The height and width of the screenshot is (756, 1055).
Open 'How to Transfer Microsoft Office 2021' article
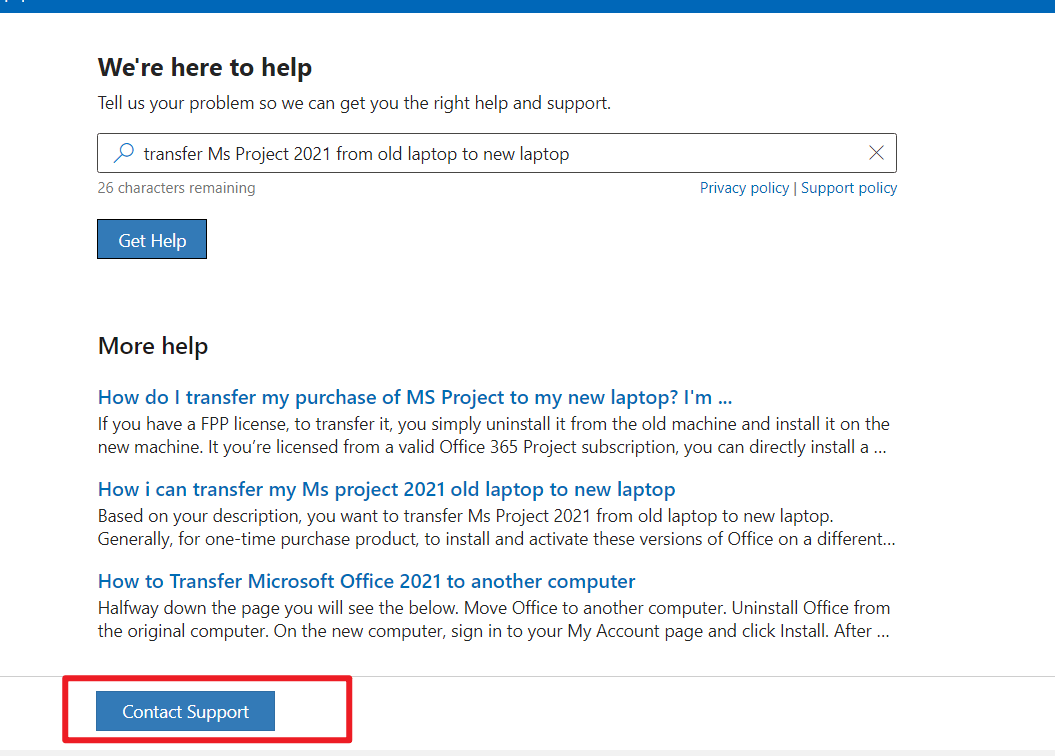(366, 581)
